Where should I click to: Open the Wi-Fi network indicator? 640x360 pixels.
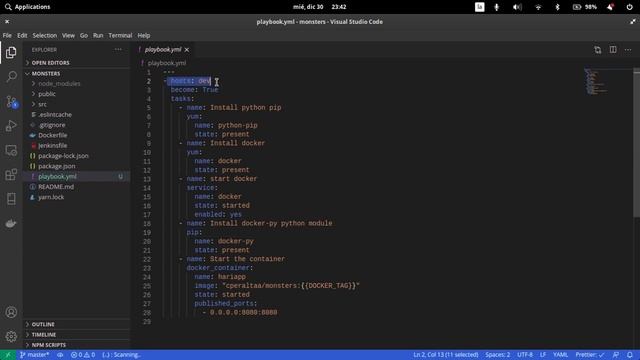(x=538, y=7)
